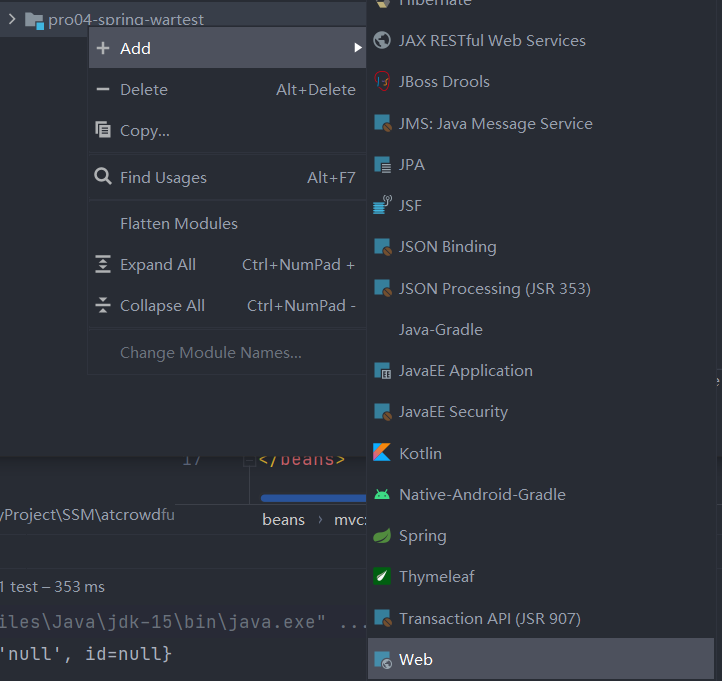The height and width of the screenshot is (681, 722).
Task: Add Native-Android-Gradle facet
Action: 541,495
